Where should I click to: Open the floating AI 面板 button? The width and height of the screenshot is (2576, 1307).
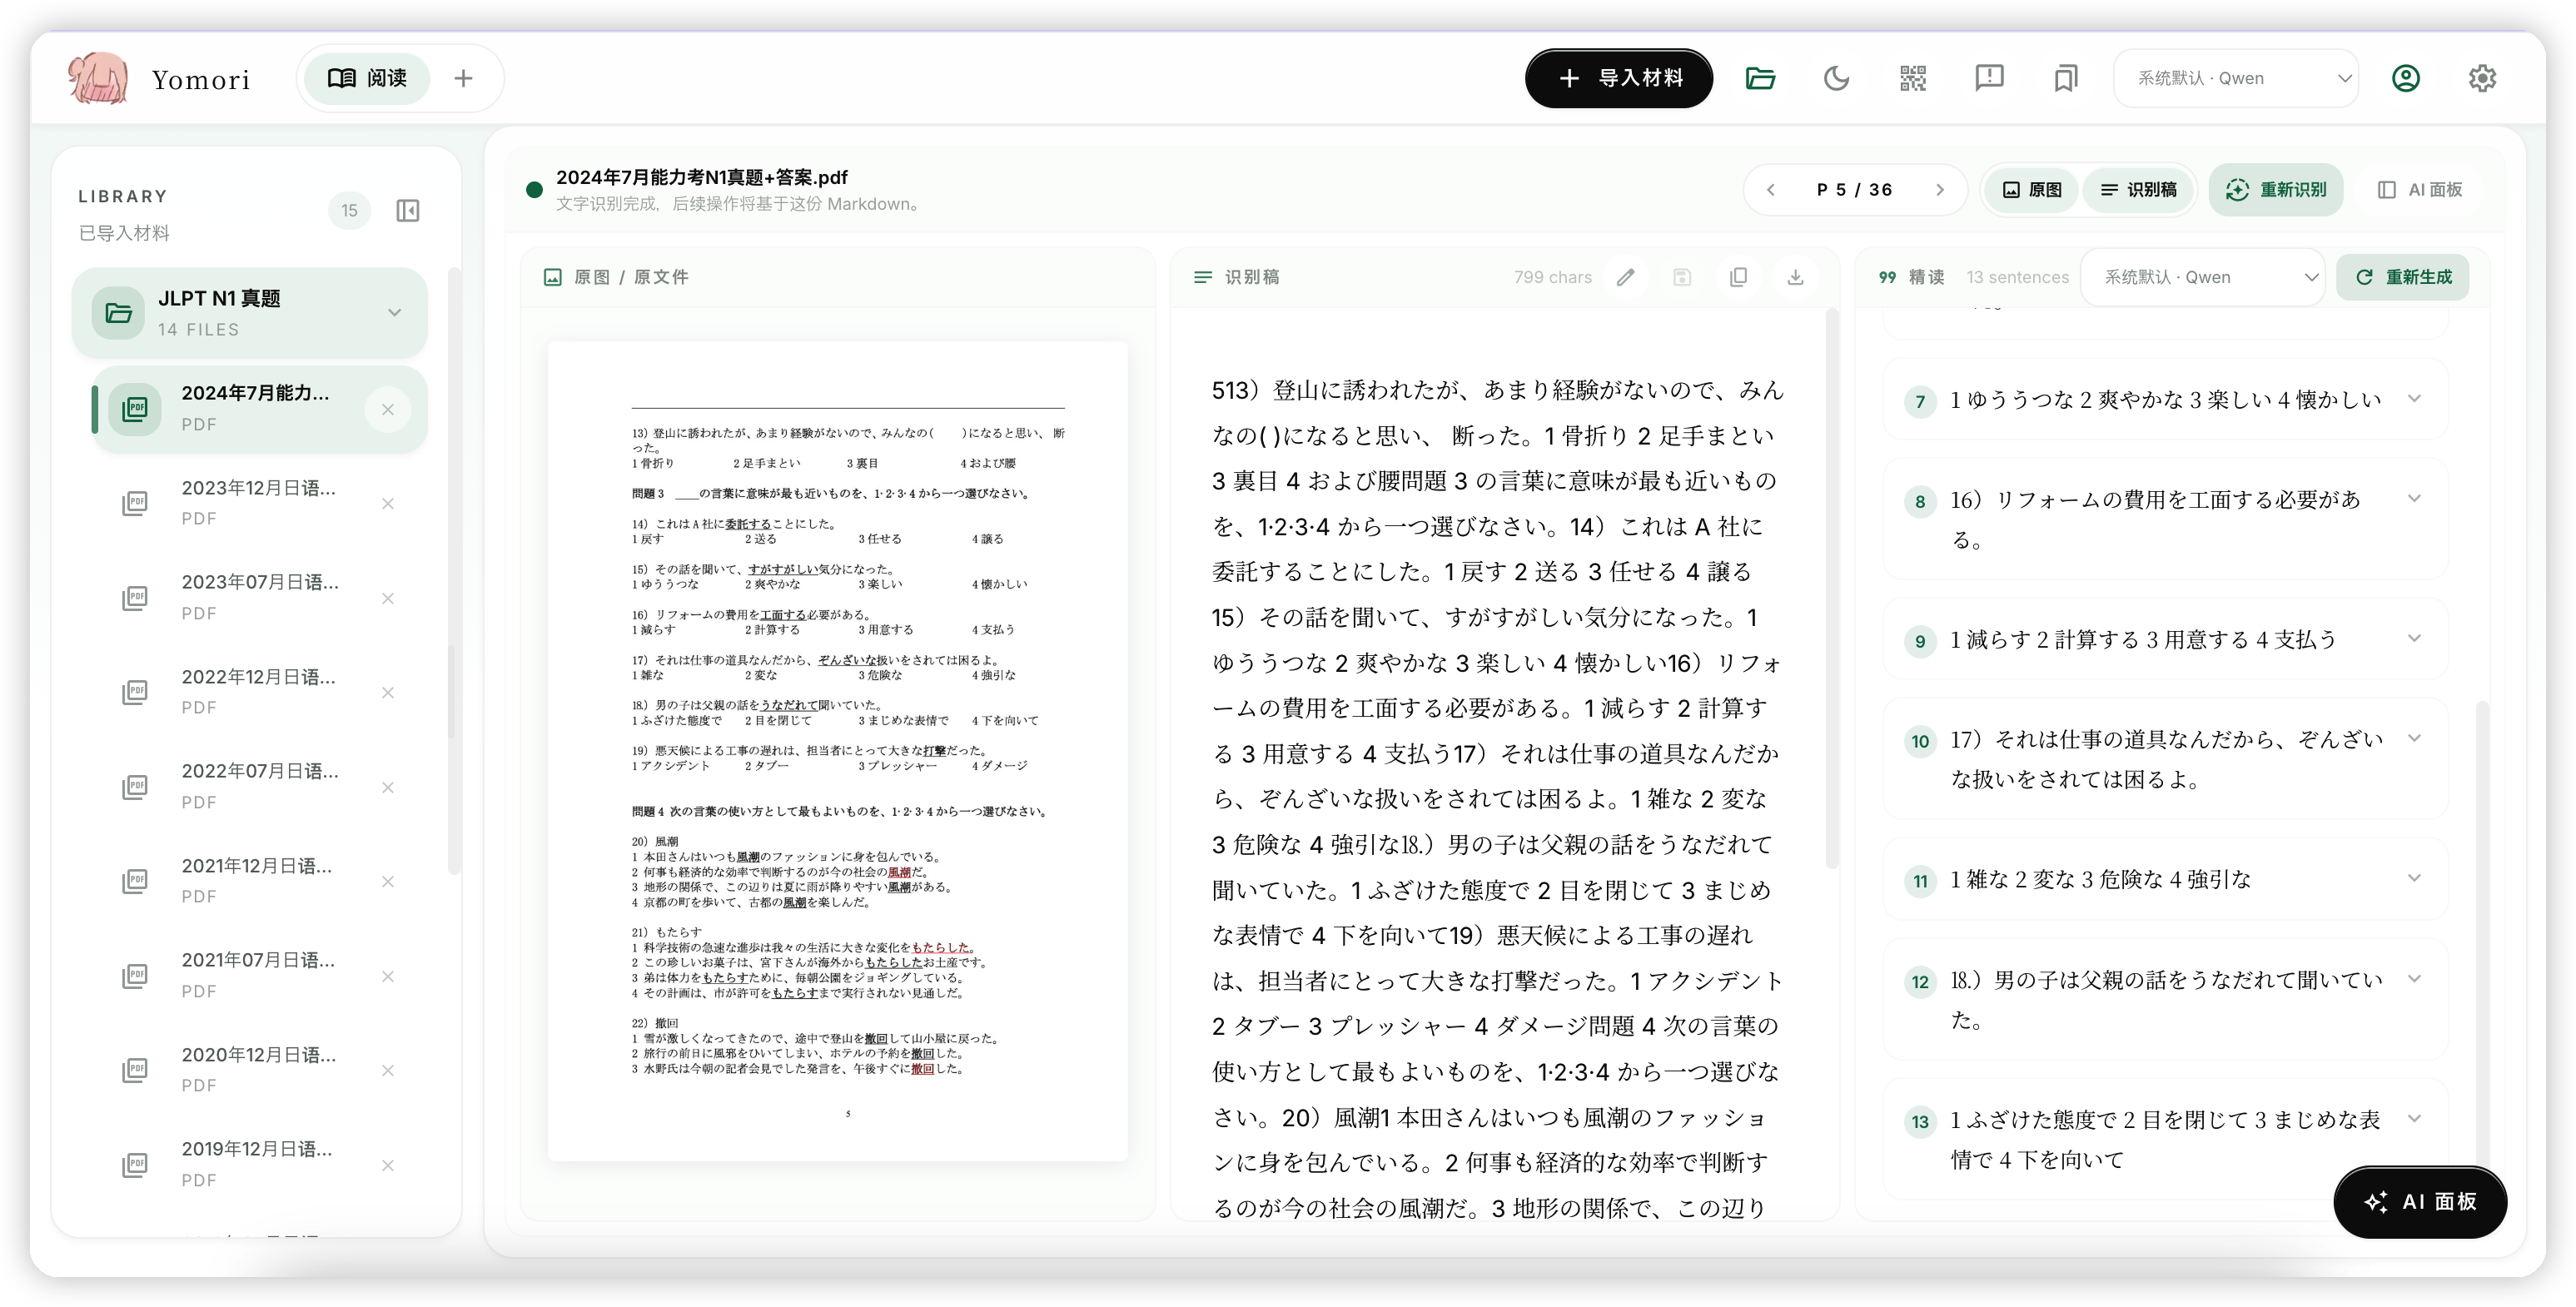point(2419,1201)
